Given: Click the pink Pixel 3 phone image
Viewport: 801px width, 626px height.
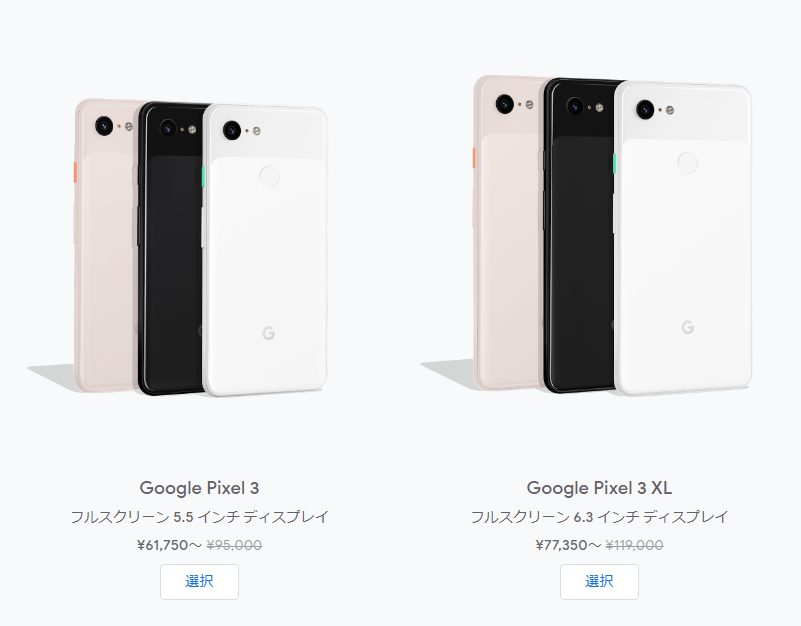Looking at the screenshot, I should (x=106, y=245).
